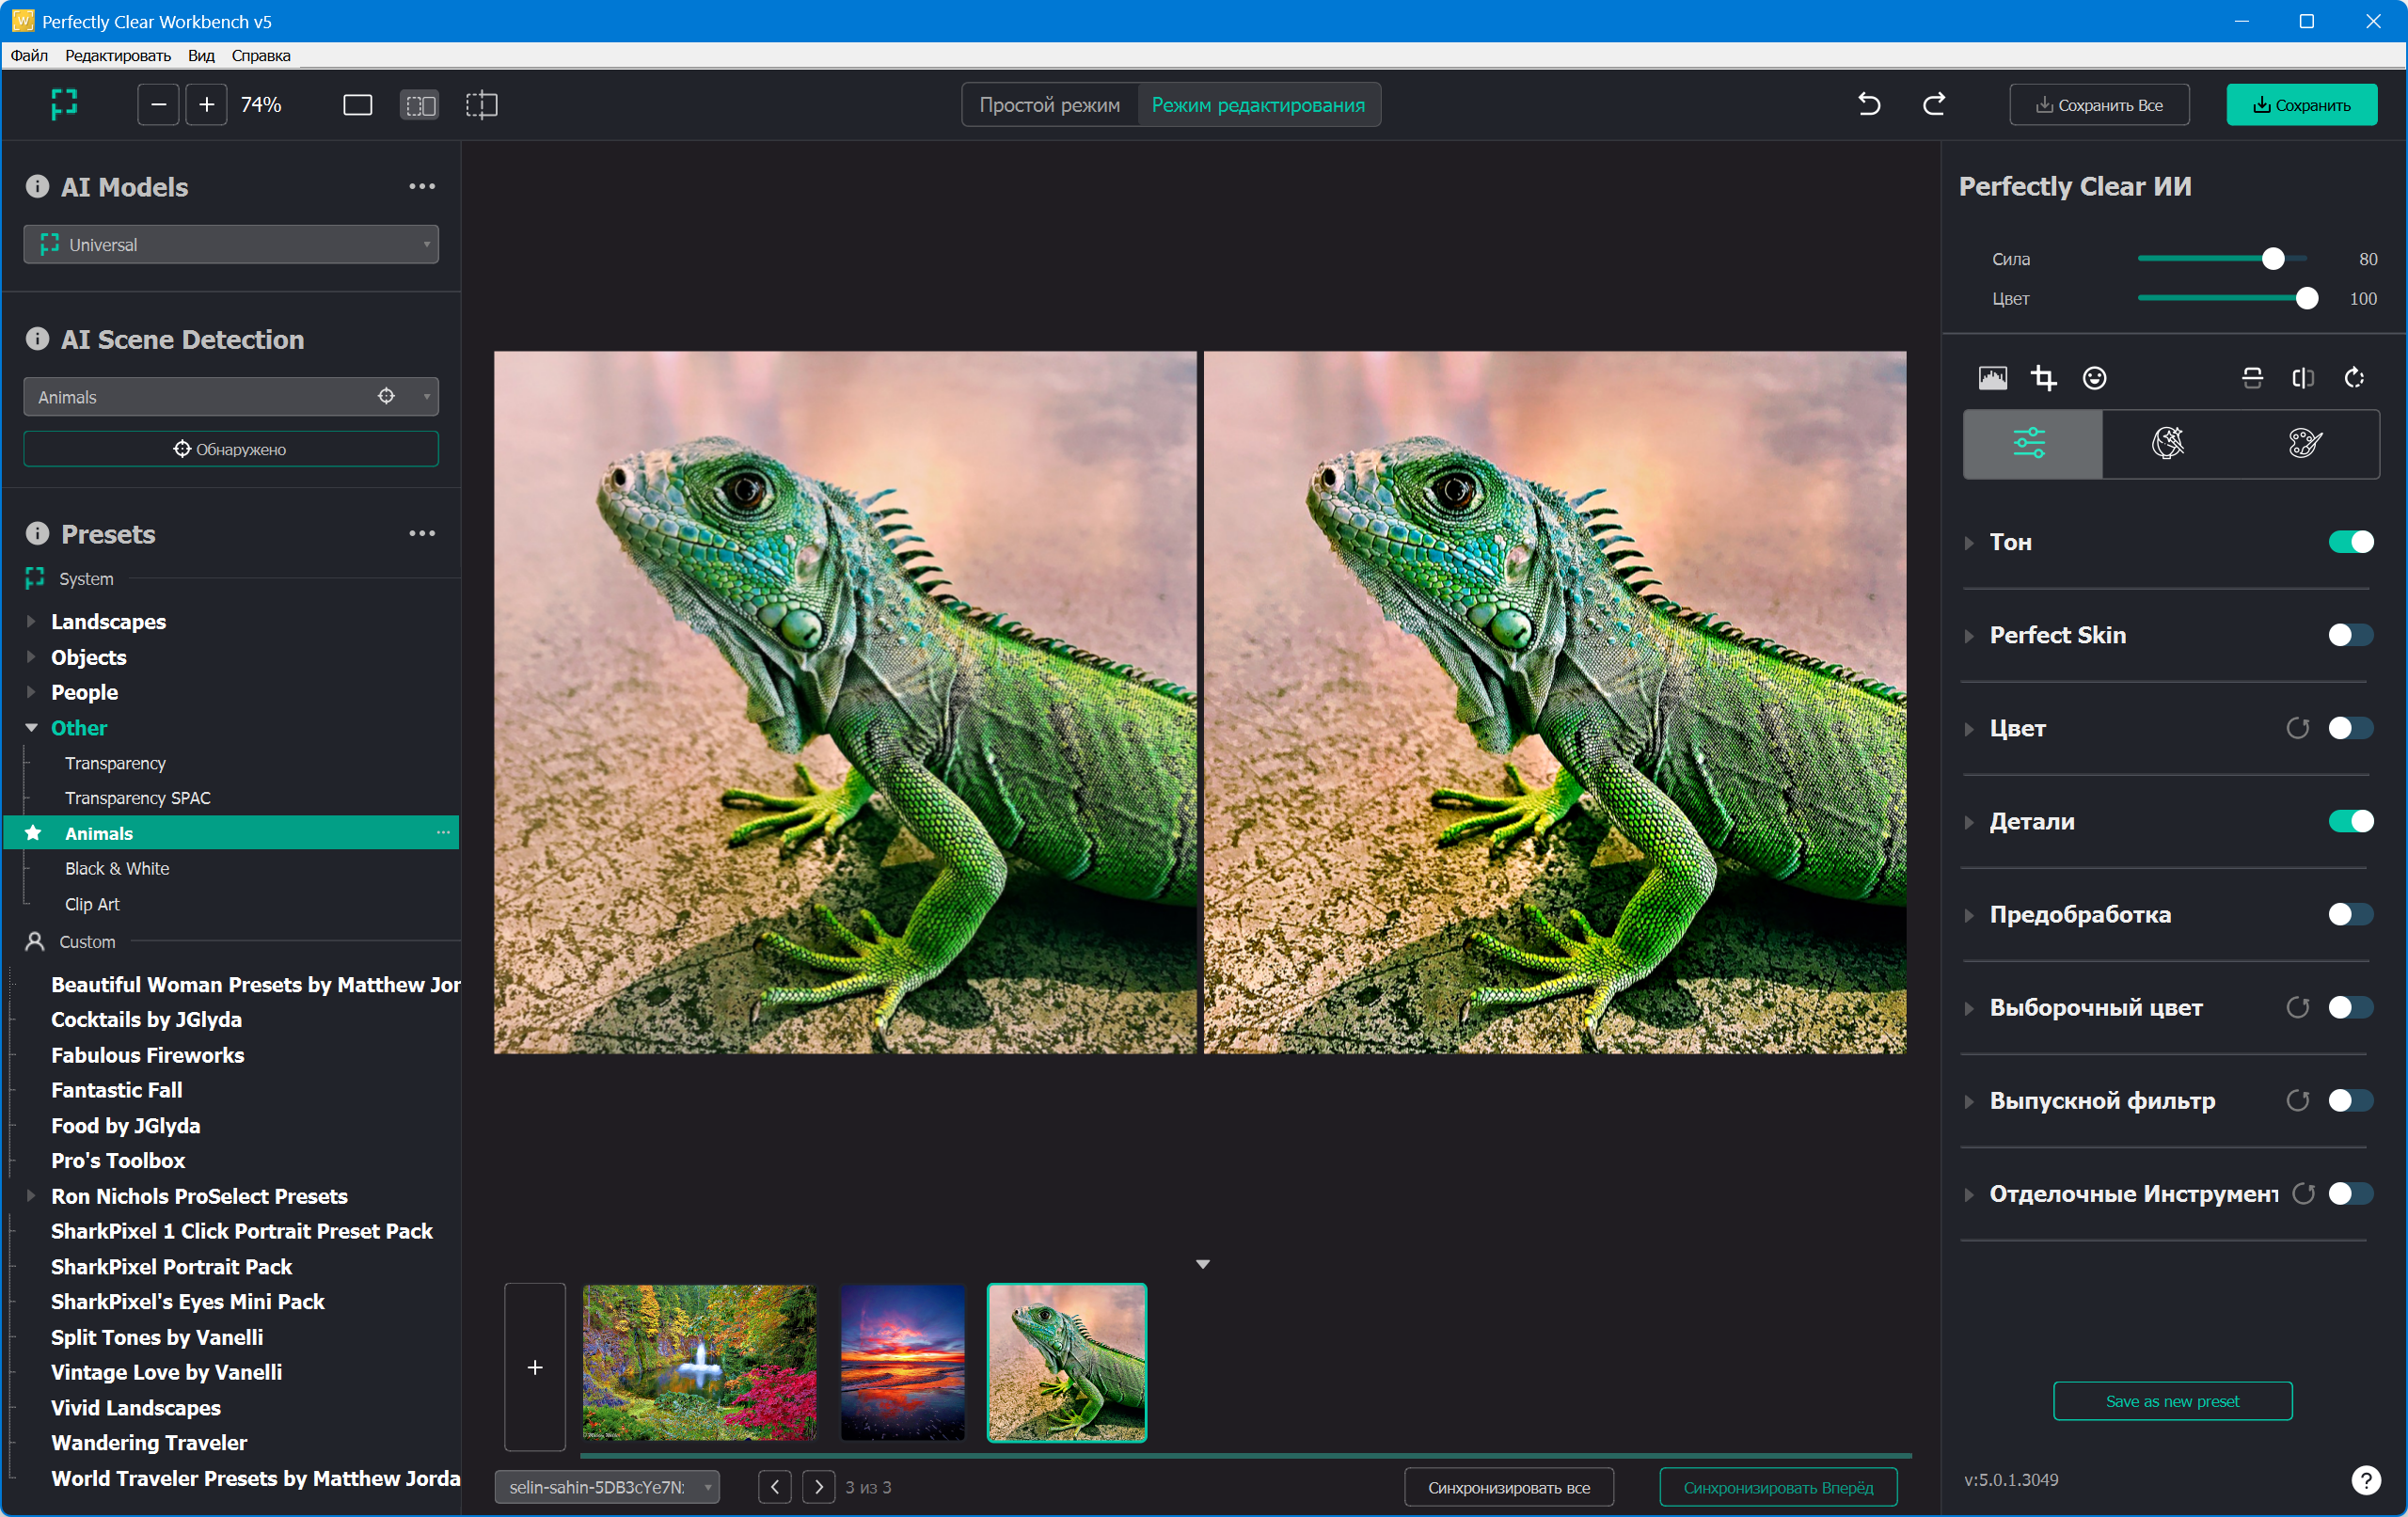Image resolution: width=2408 pixels, height=1517 pixels.
Task: Open the histogram icon
Action: pos(1992,378)
